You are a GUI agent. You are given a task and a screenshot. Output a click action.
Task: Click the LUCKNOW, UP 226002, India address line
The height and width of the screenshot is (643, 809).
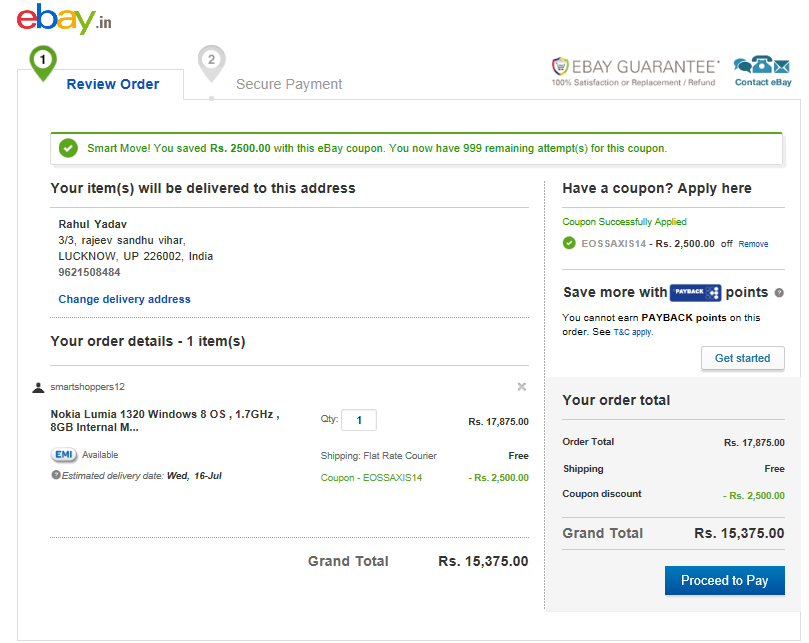click(136, 256)
